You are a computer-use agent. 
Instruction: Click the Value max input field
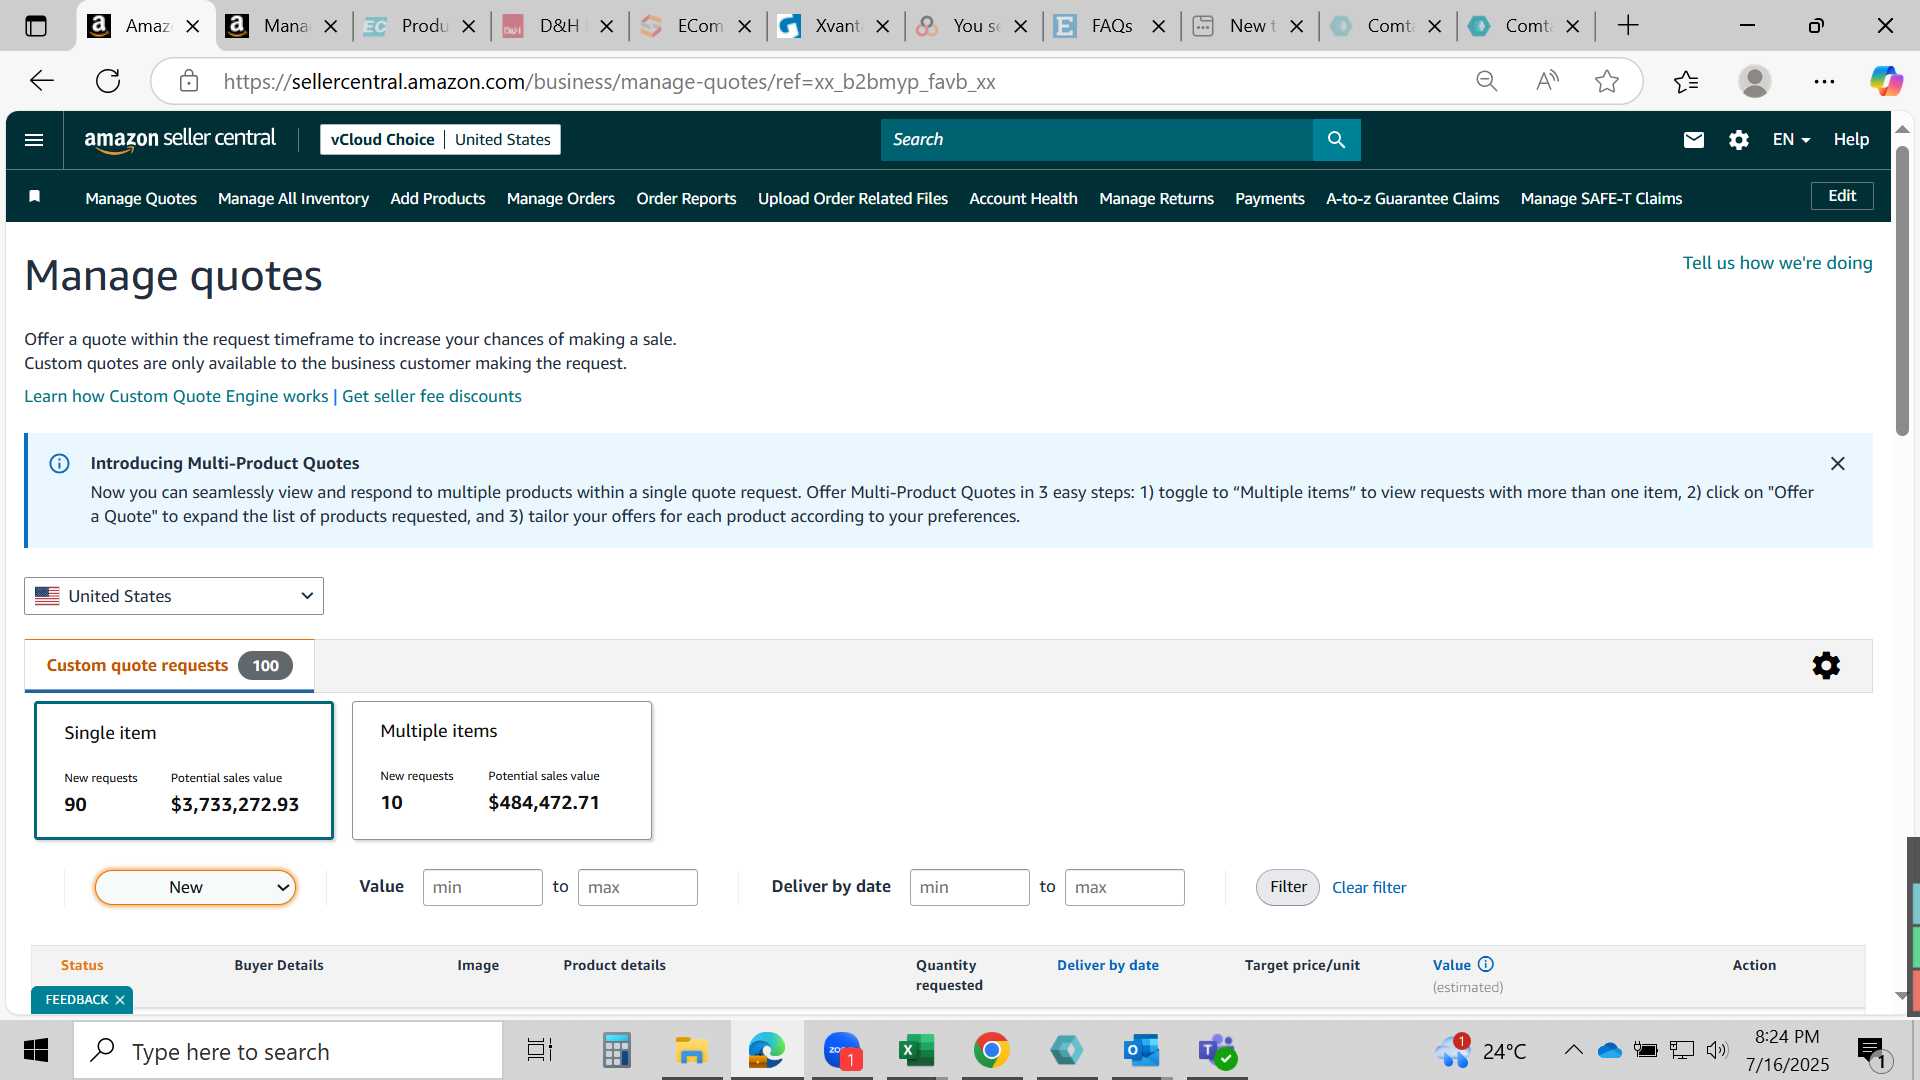637,887
